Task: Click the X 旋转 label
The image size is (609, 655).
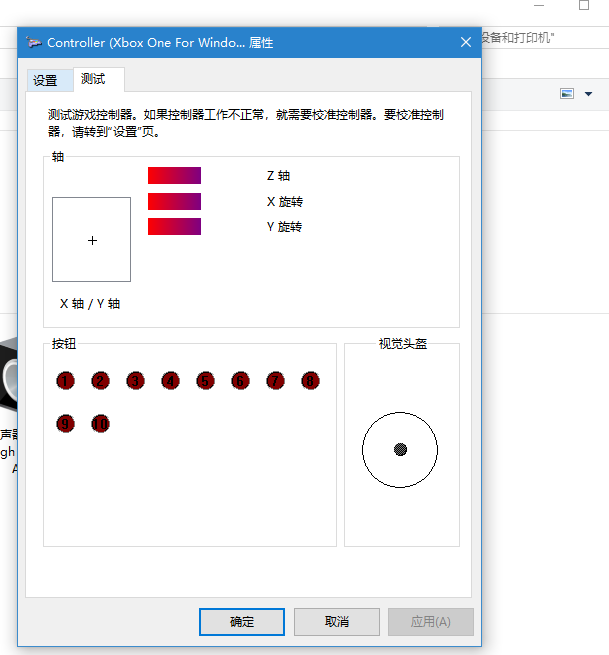Action: point(285,202)
